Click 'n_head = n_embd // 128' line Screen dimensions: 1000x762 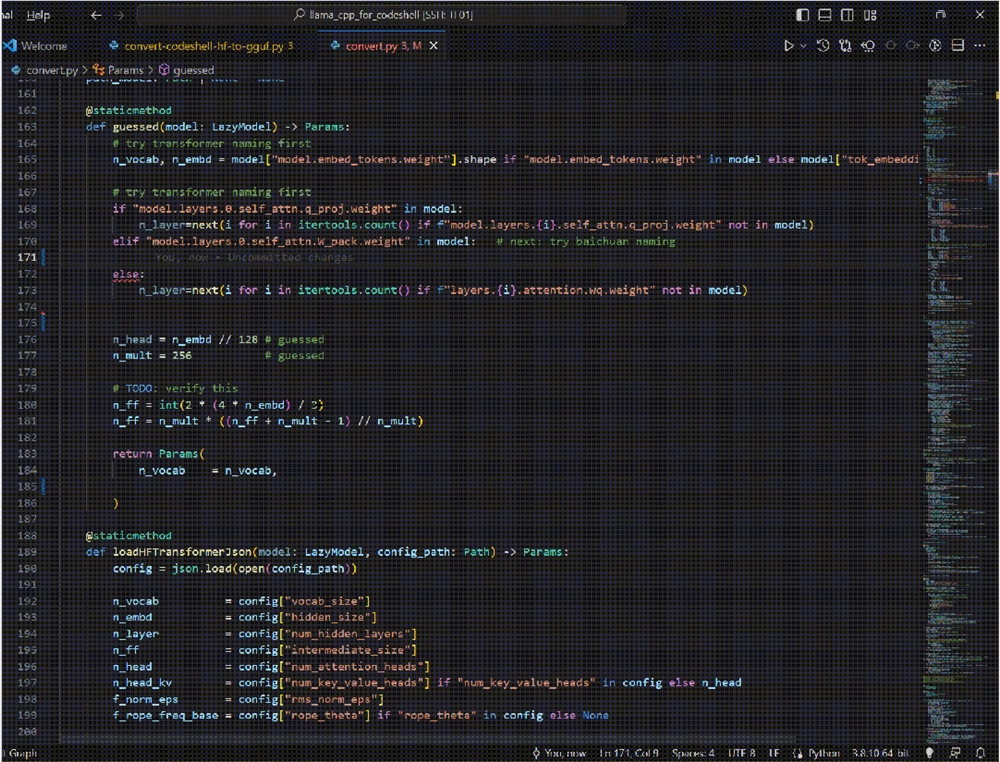[x=185, y=339]
